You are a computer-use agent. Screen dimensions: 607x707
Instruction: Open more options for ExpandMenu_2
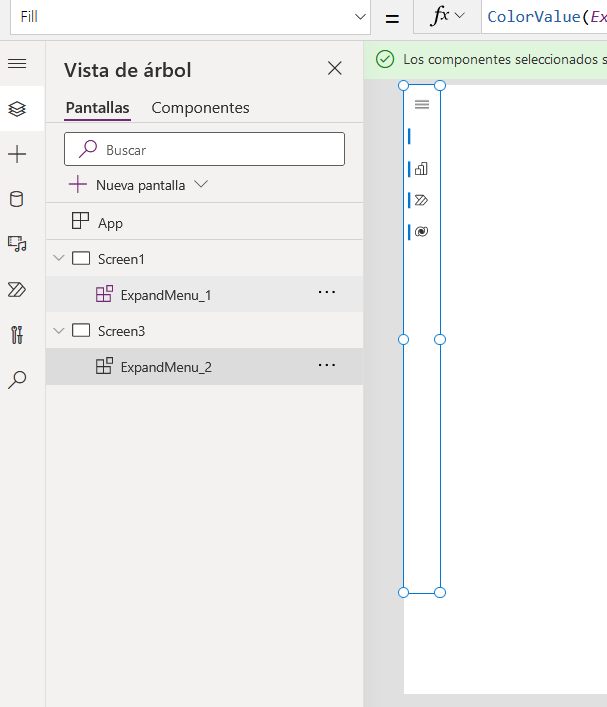coord(326,365)
